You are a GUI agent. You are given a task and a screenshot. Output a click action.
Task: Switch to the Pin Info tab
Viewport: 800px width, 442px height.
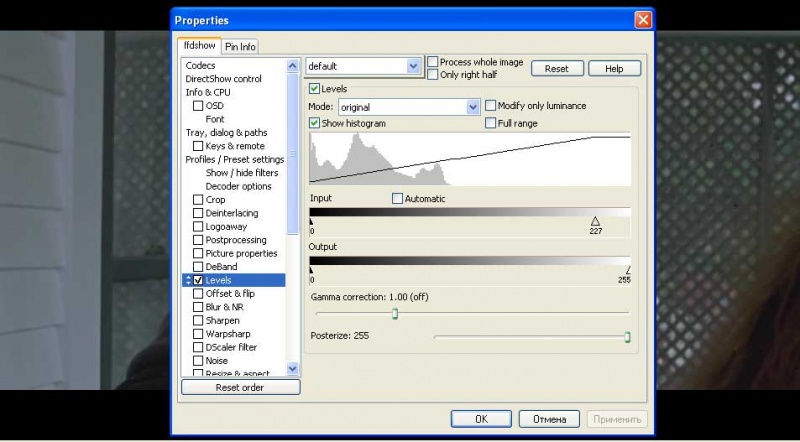[240, 46]
